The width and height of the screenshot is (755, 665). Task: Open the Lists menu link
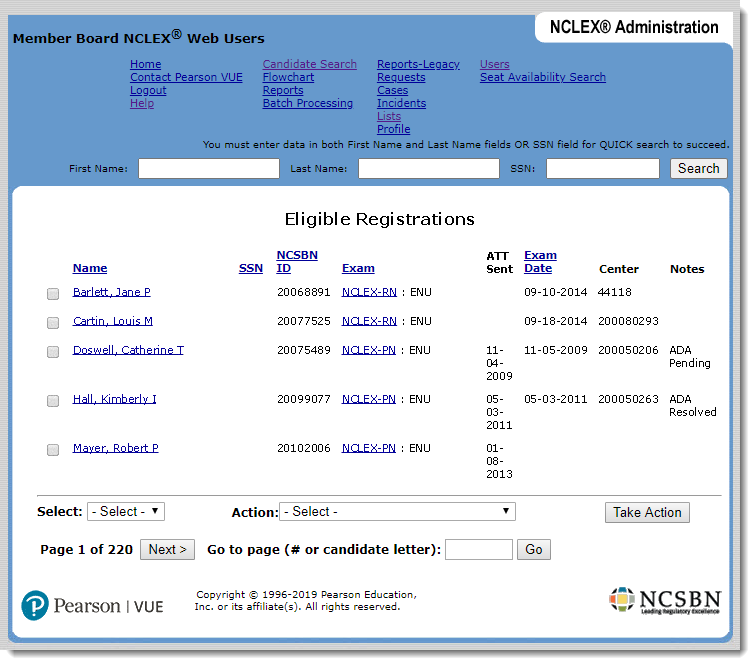389,116
